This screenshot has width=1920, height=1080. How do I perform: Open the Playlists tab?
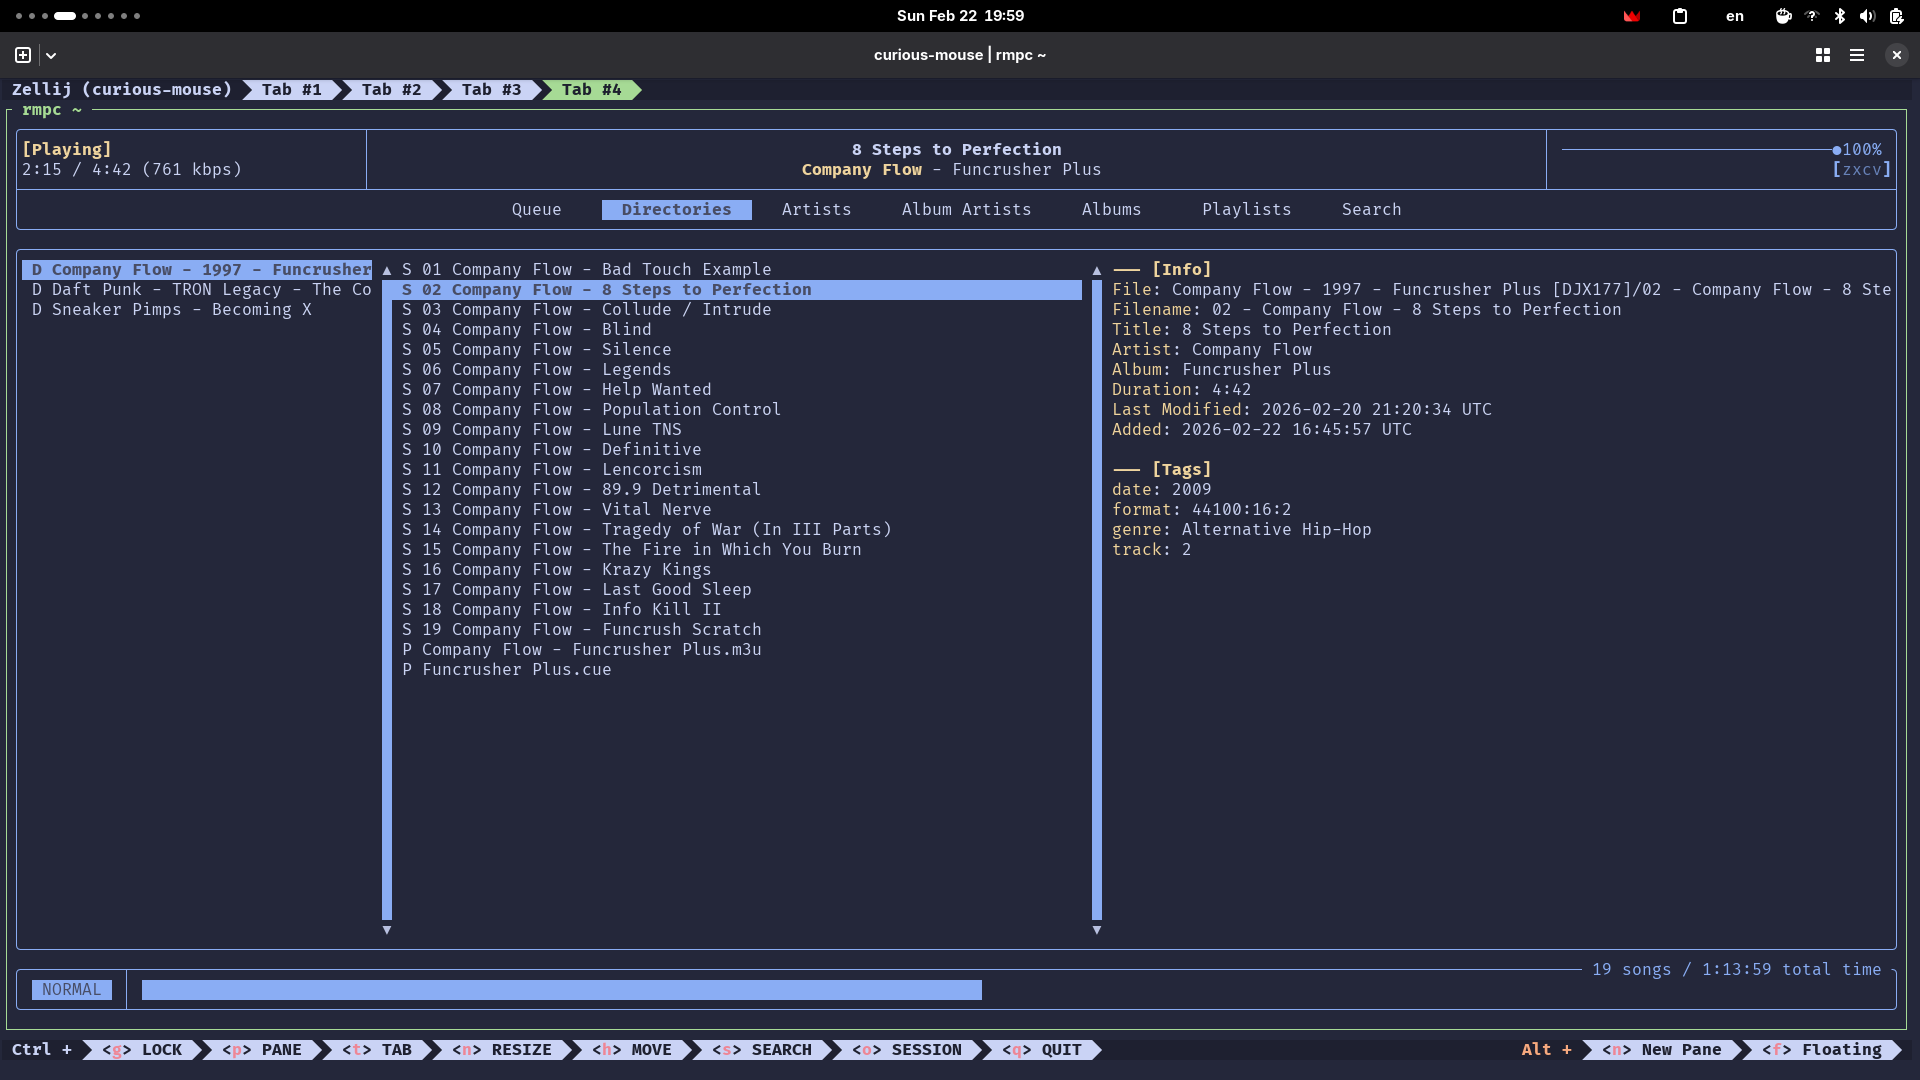tap(1246, 209)
